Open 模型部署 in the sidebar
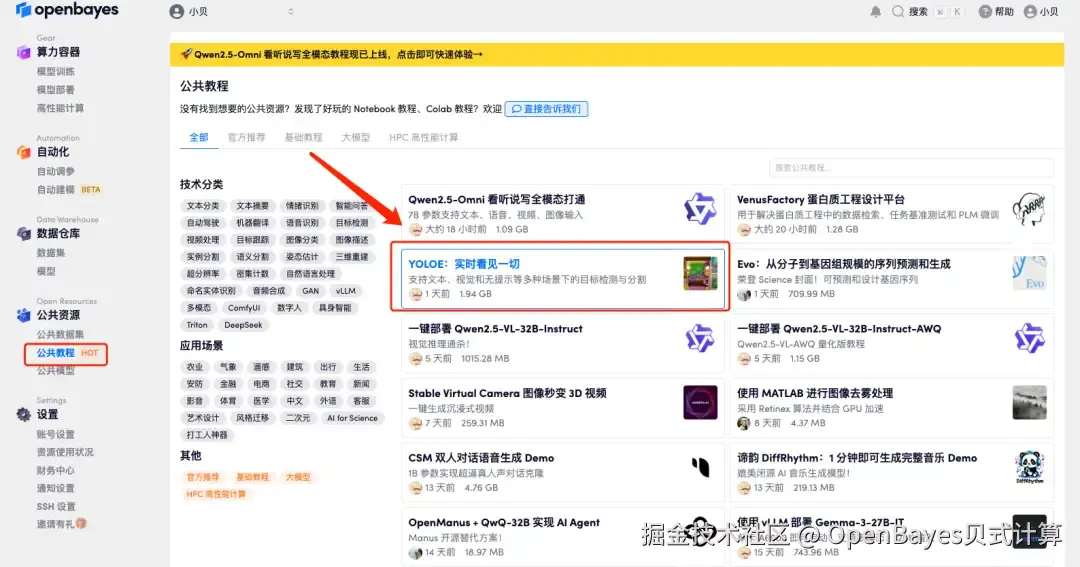This screenshot has width=1080, height=567. click(55, 90)
